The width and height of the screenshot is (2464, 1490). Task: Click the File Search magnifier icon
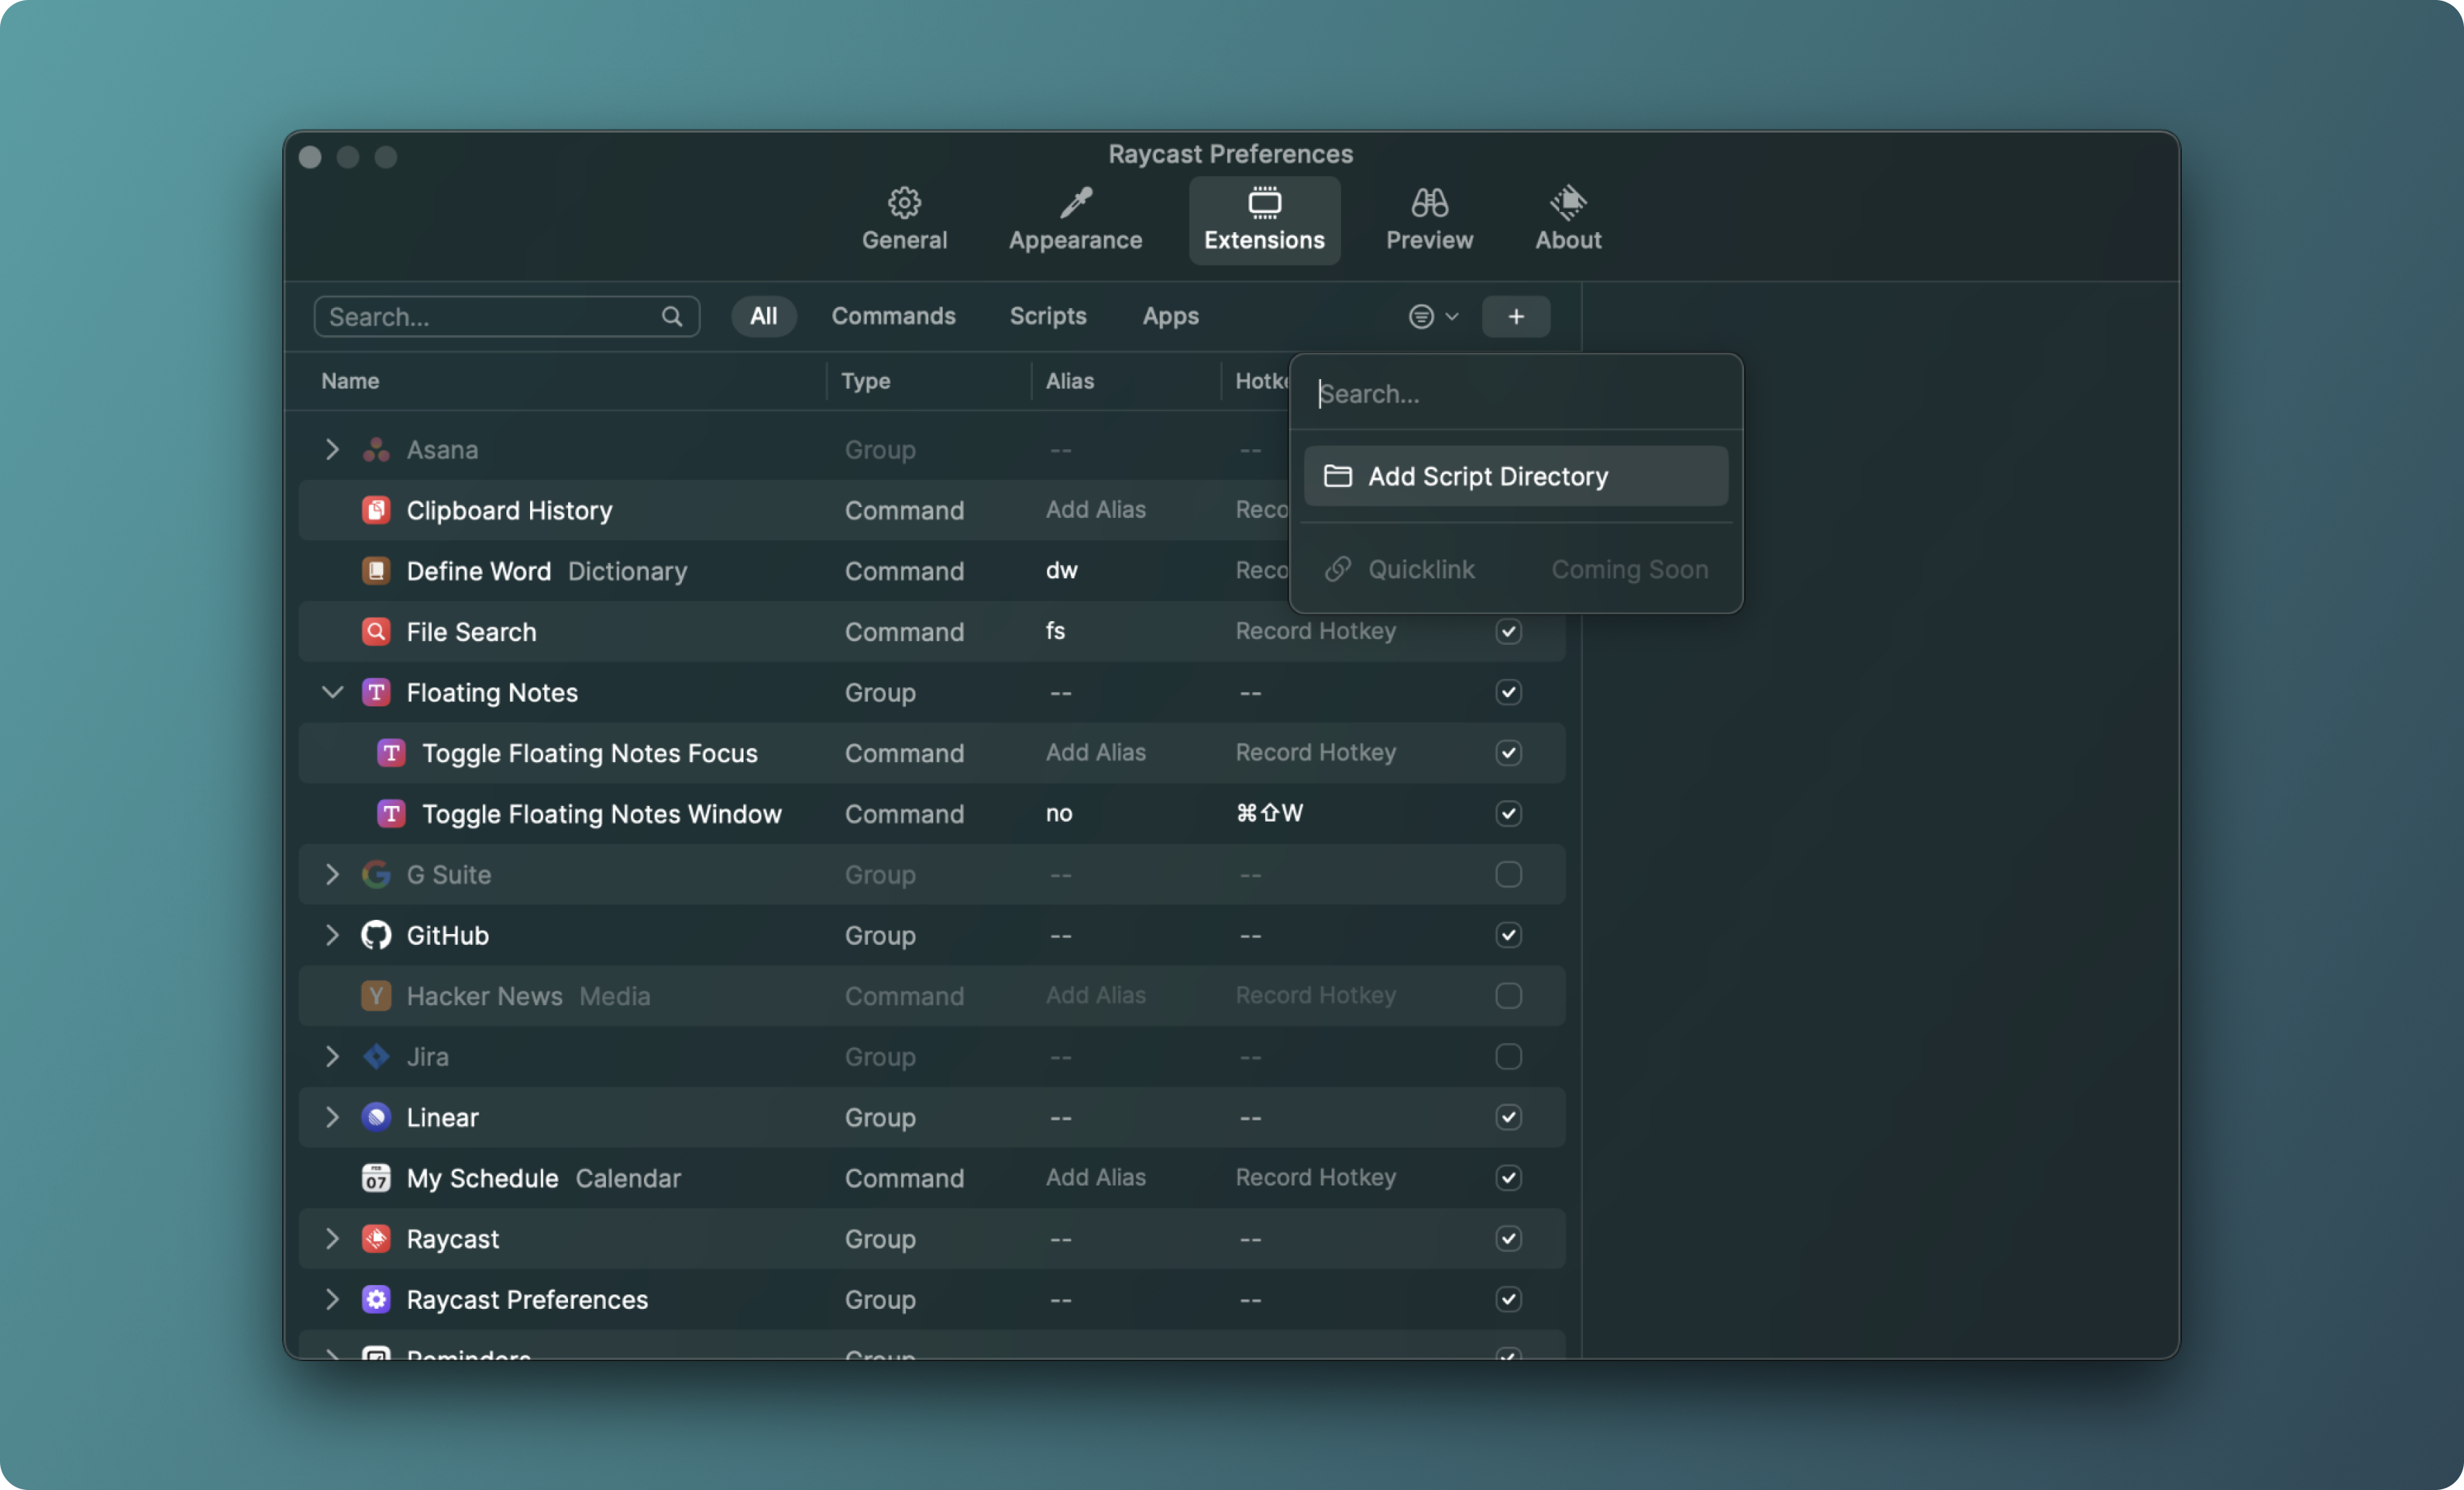(376, 631)
